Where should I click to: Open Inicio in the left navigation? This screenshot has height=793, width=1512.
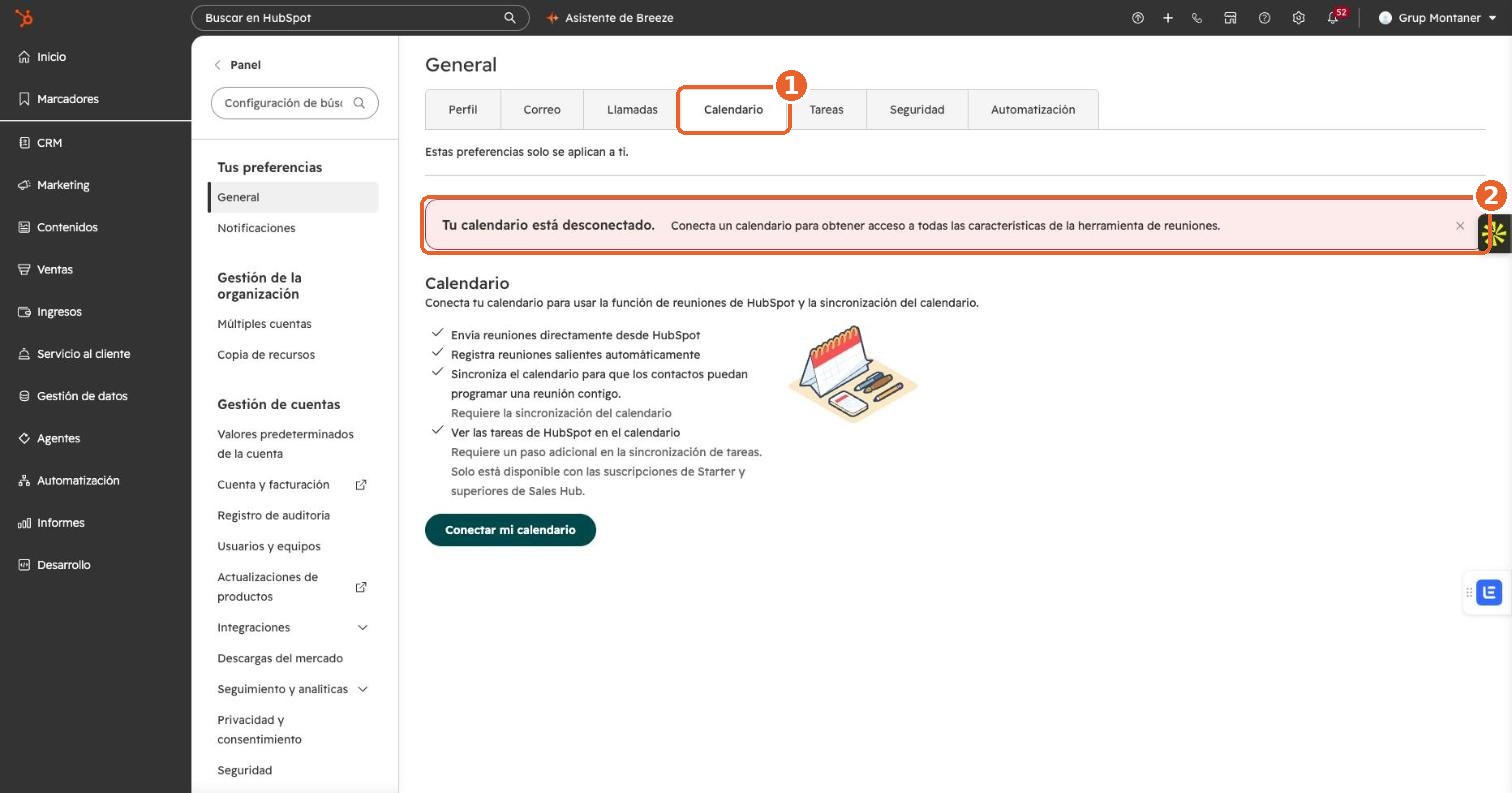(x=42, y=57)
